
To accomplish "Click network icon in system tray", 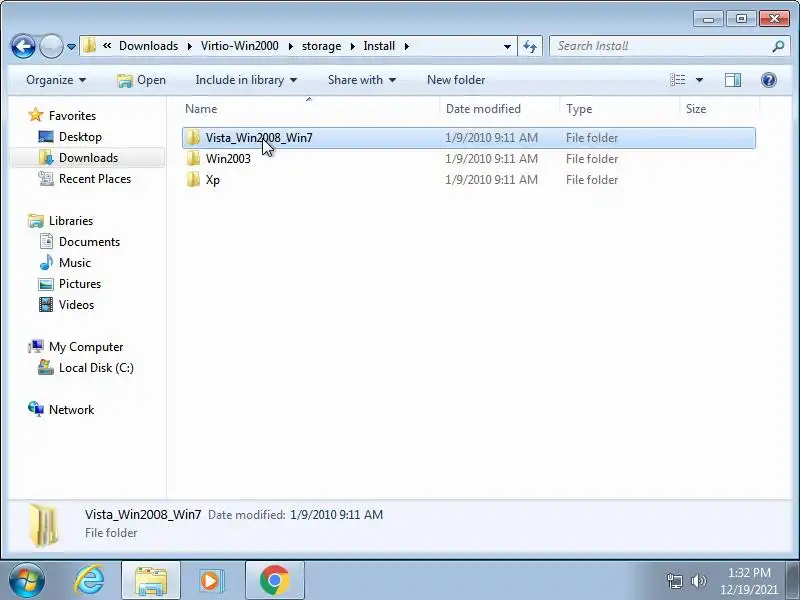I will 674,581.
